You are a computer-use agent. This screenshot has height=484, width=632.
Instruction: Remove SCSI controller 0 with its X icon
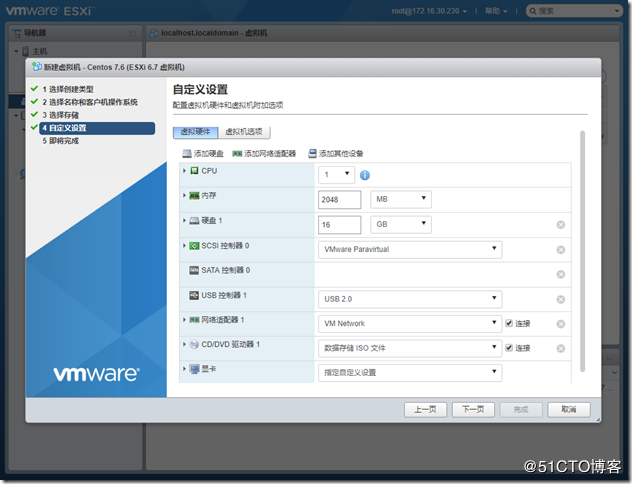(561, 250)
